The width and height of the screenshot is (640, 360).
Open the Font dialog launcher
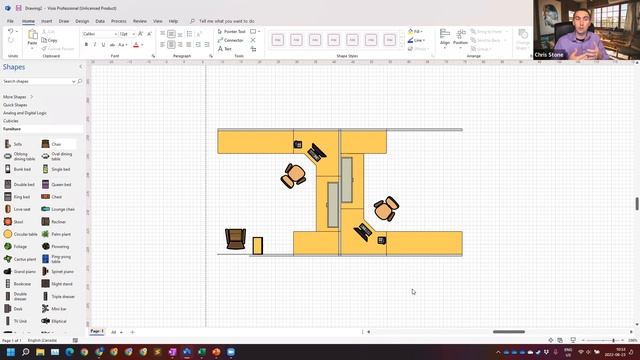click(153, 56)
